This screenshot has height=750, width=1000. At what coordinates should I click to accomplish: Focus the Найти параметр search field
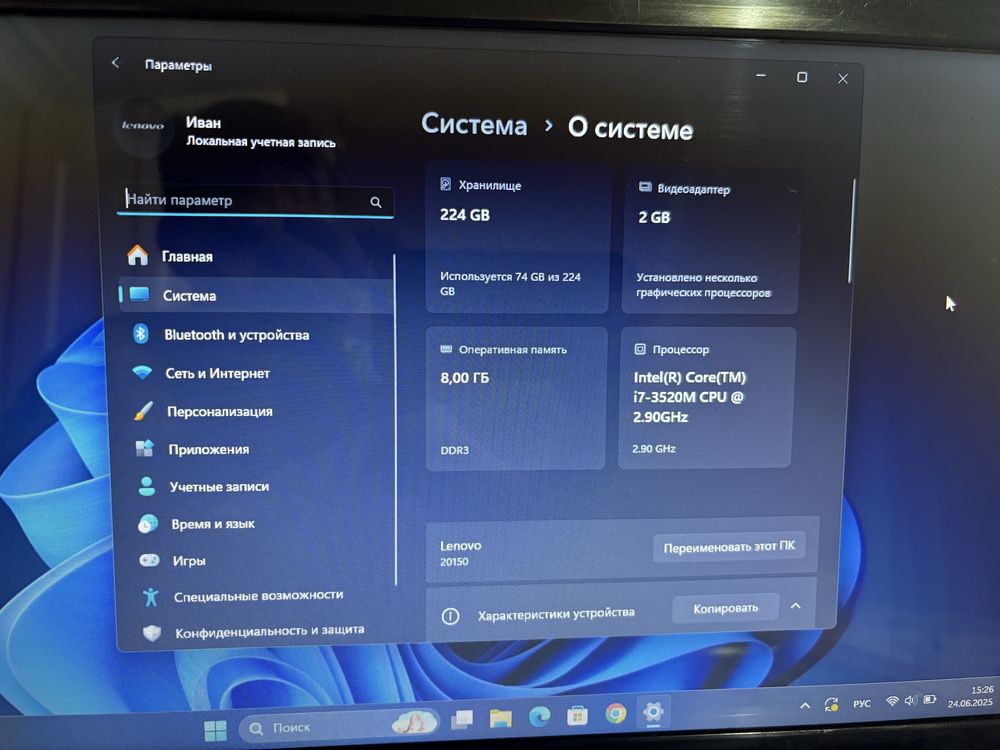[x=255, y=201]
